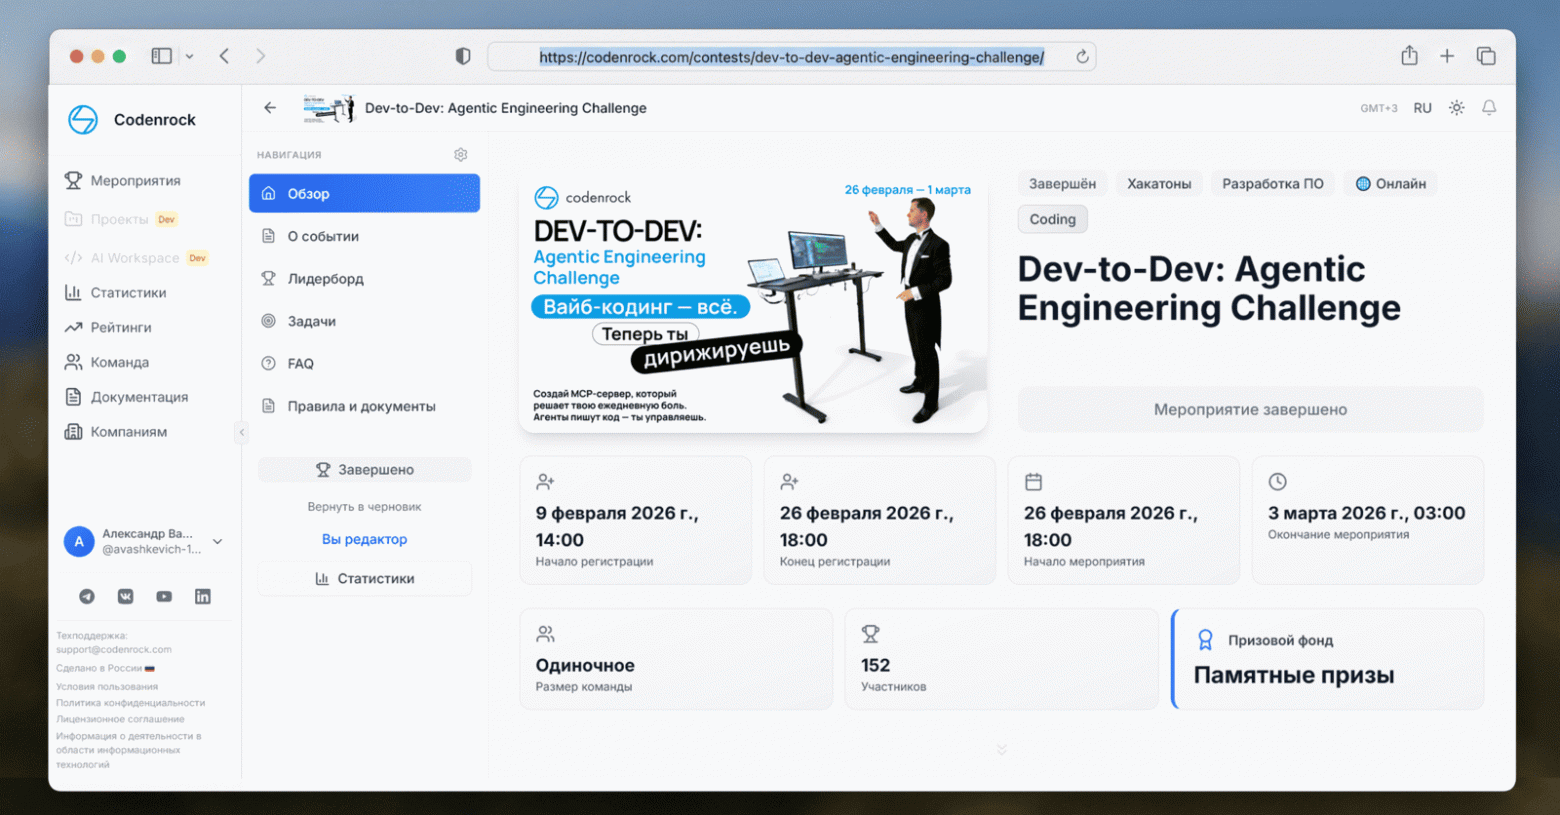Open Лицензионное соглашение link
Screen dimensions: 1560x815
click(120, 718)
